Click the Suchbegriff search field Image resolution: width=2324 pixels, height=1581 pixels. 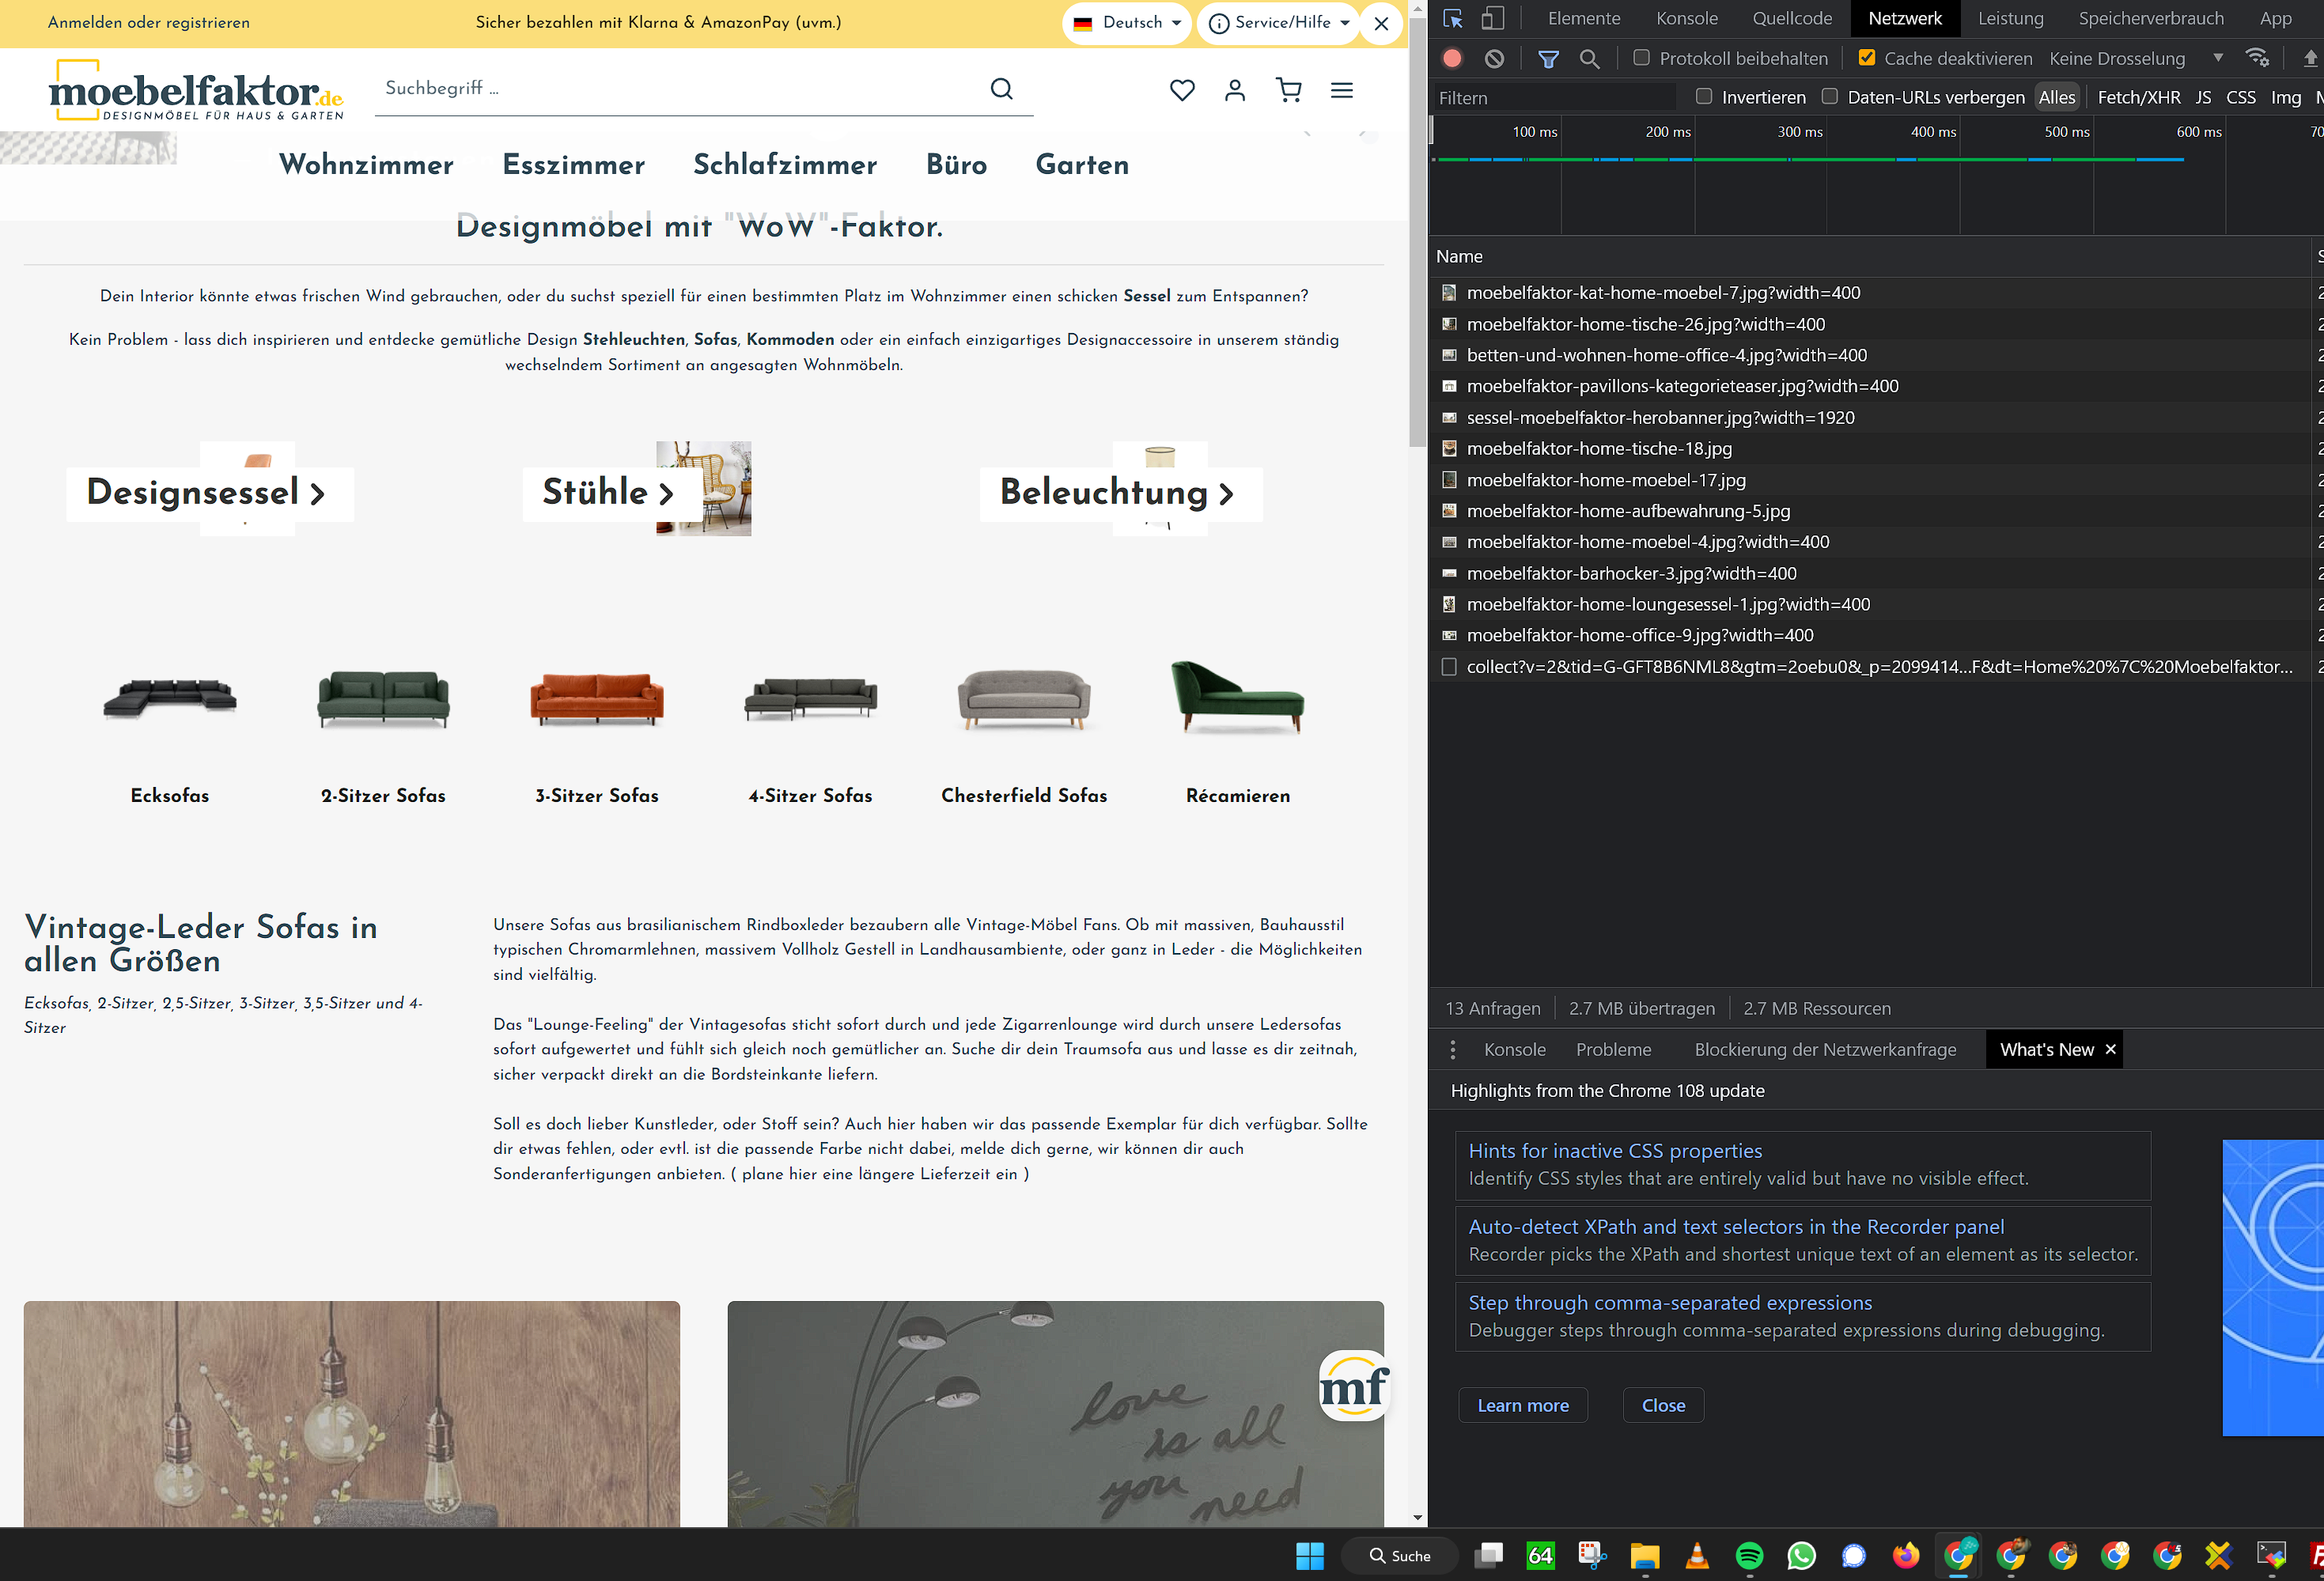680,88
